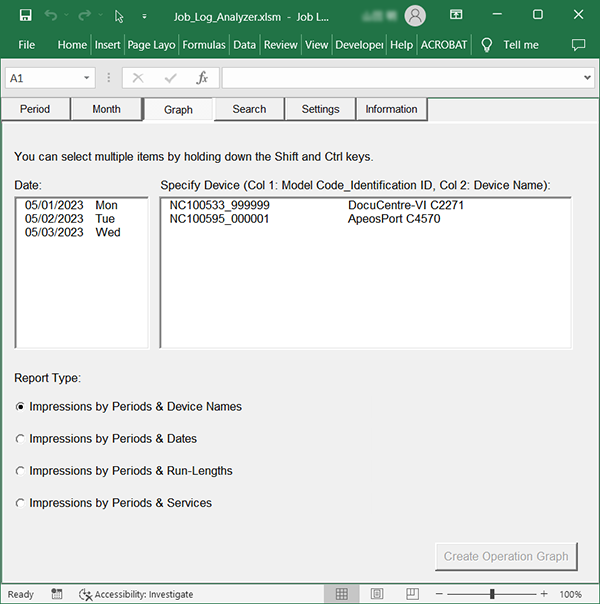
Task: Click inside the formula bar input
Action: click(402, 78)
